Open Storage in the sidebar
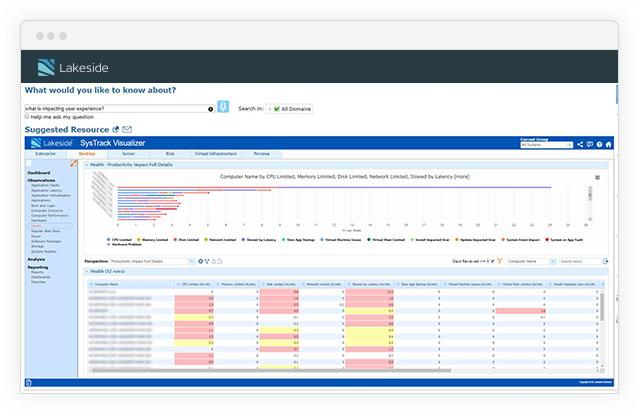Viewport: 639px width, 414px height. (x=37, y=246)
